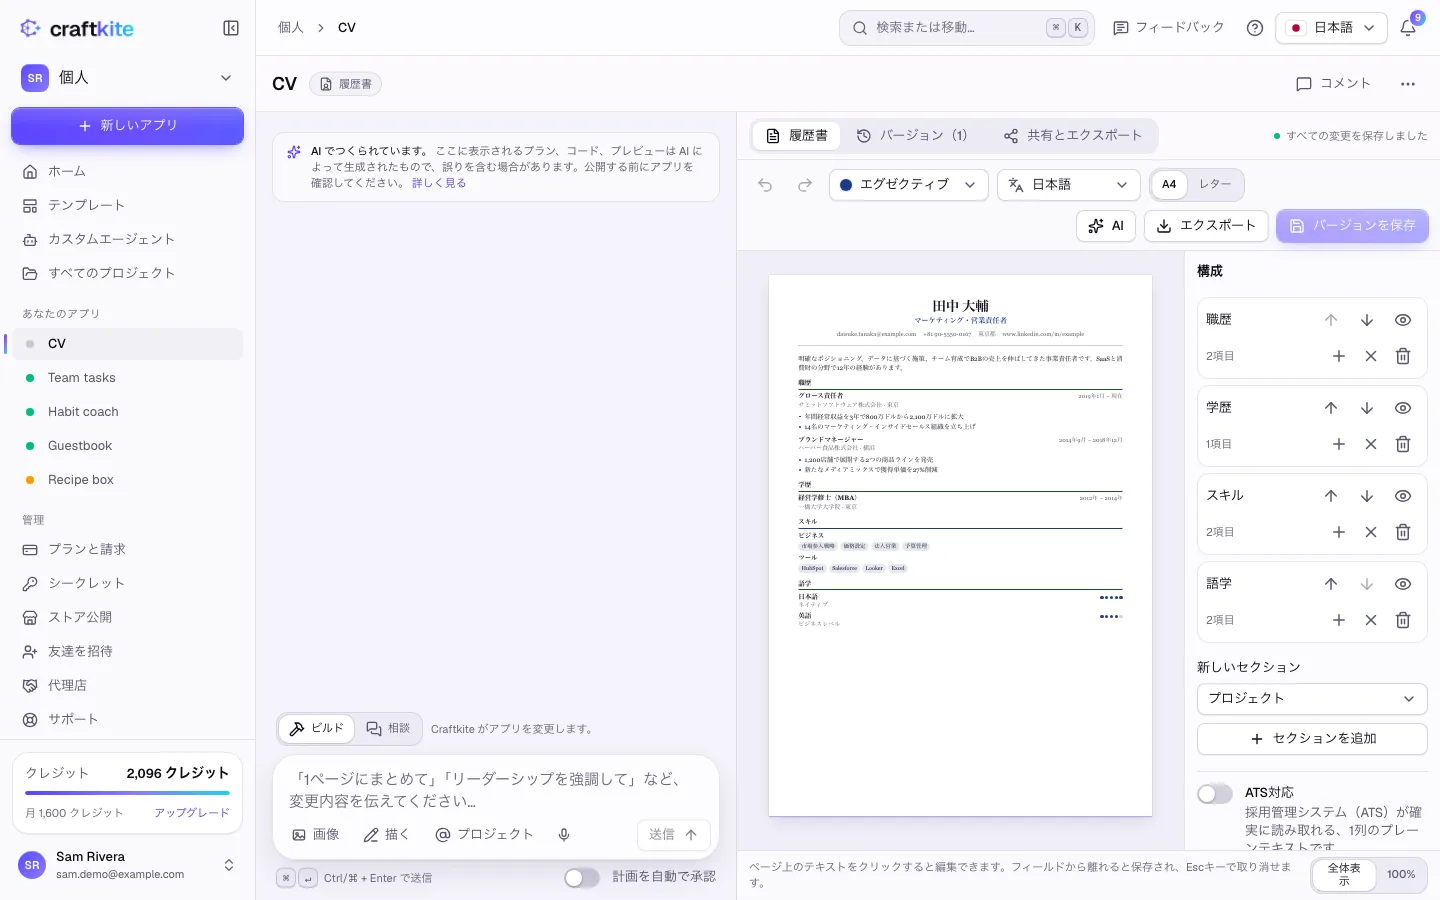Add item to 職歴 section
Image resolution: width=1440 pixels, height=900 pixels.
click(x=1339, y=356)
